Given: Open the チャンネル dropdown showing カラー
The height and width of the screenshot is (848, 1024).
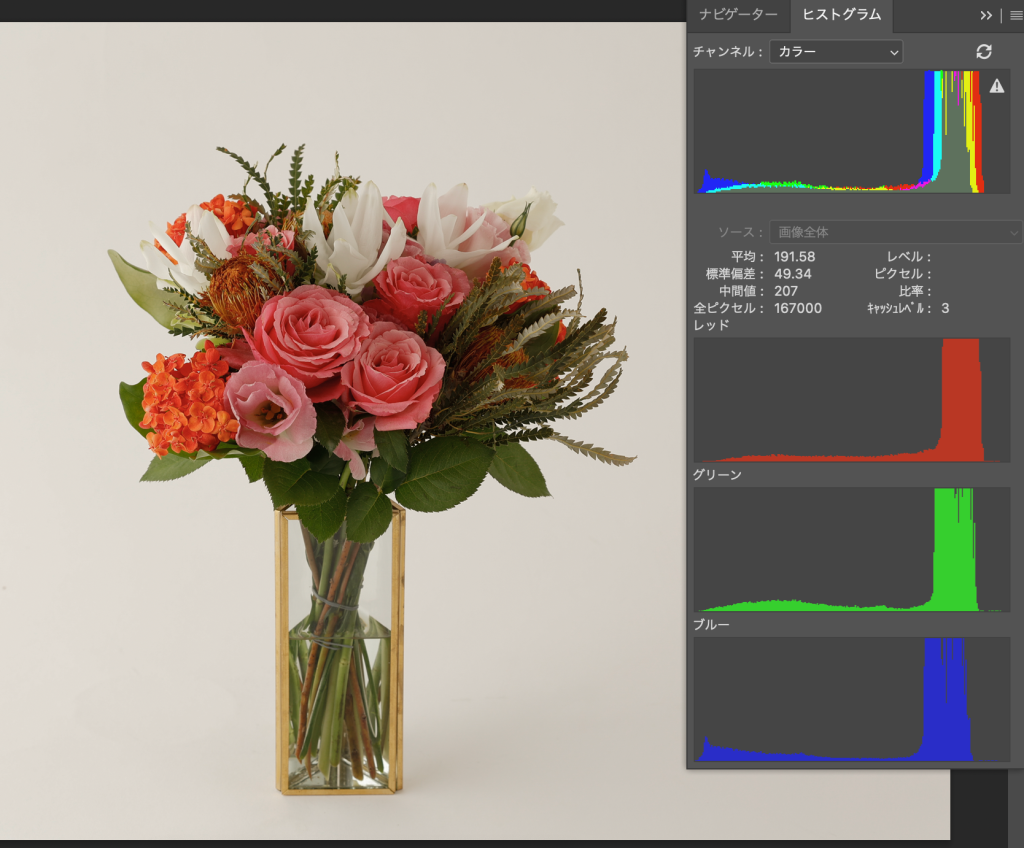Looking at the screenshot, I should pos(835,52).
